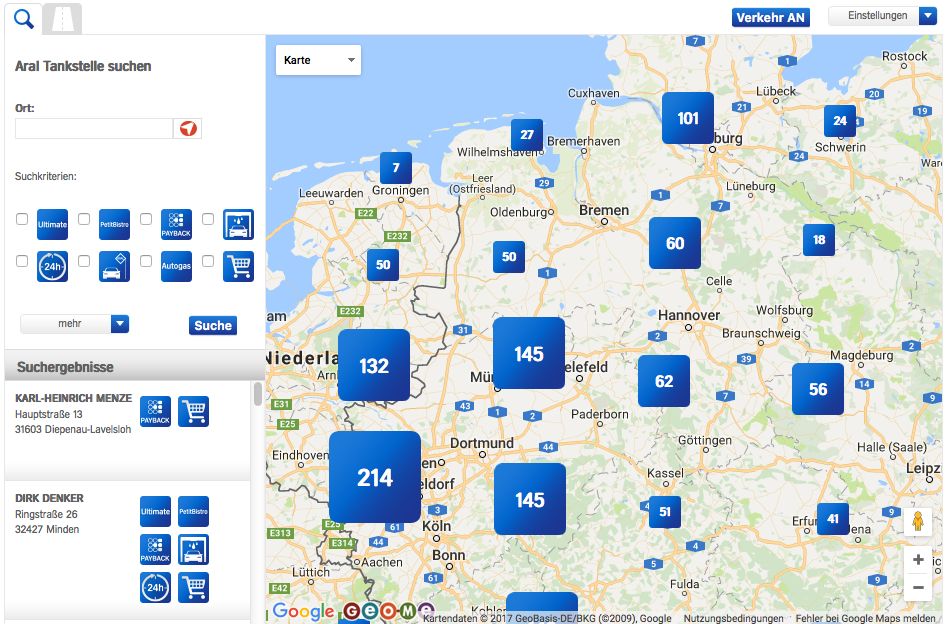
Task: Tick the PAYBACK checkbox
Action: click(x=146, y=219)
